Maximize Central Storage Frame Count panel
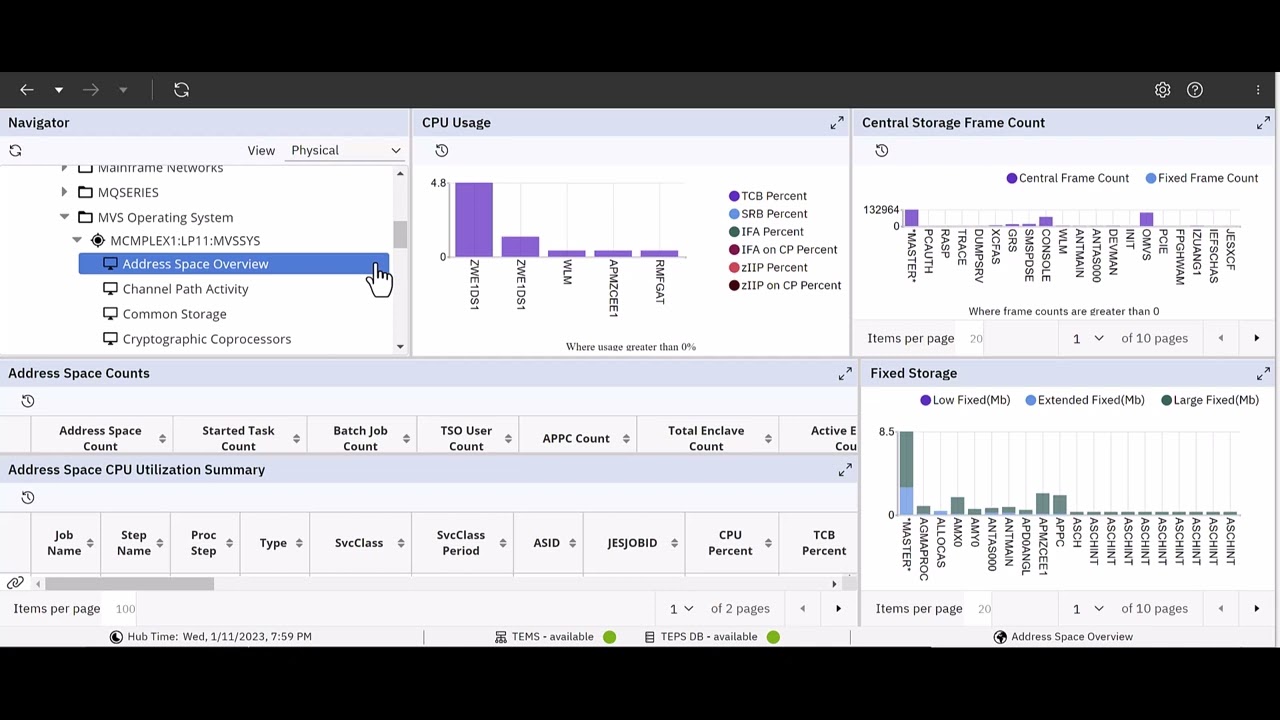The image size is (1280, 720). click(x=1263, y=123)
